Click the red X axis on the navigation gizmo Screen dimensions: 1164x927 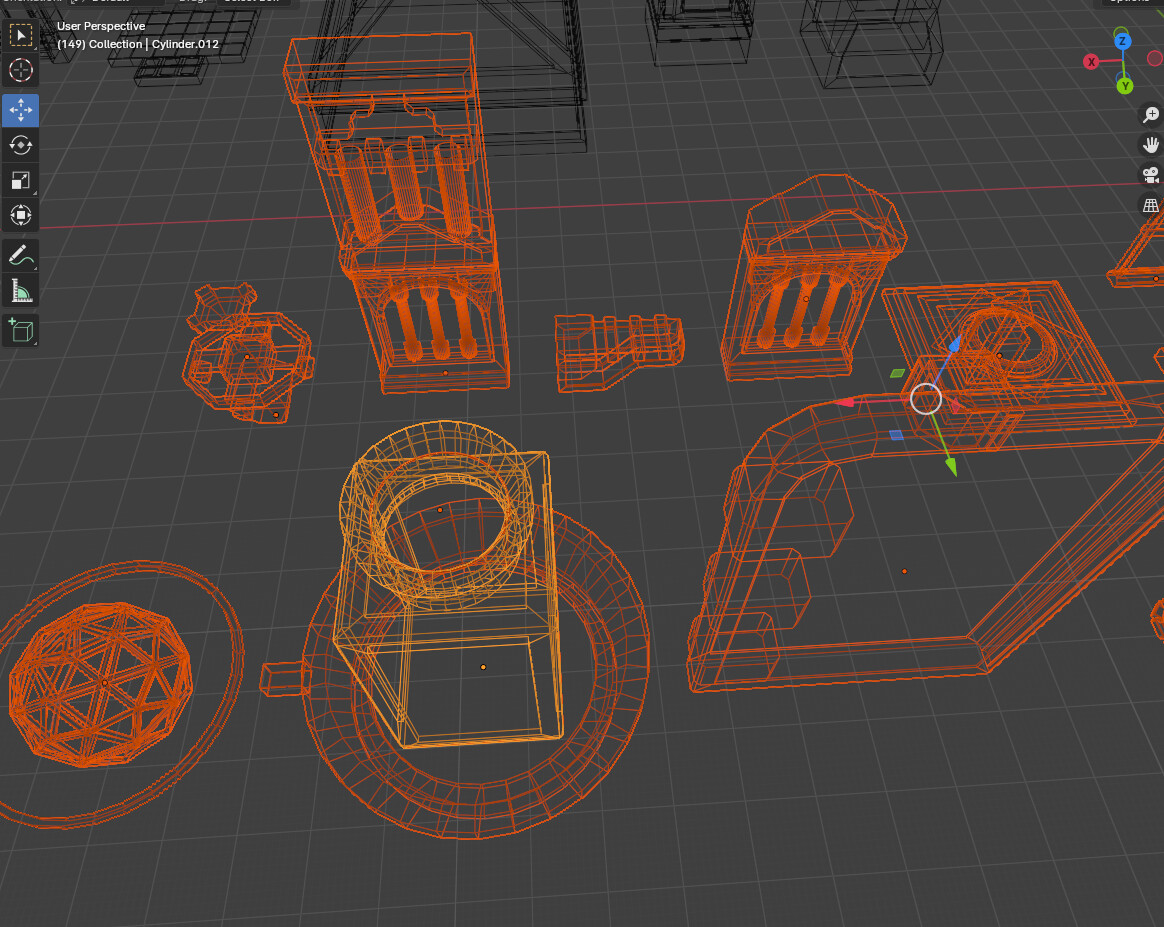[1090, 61]
